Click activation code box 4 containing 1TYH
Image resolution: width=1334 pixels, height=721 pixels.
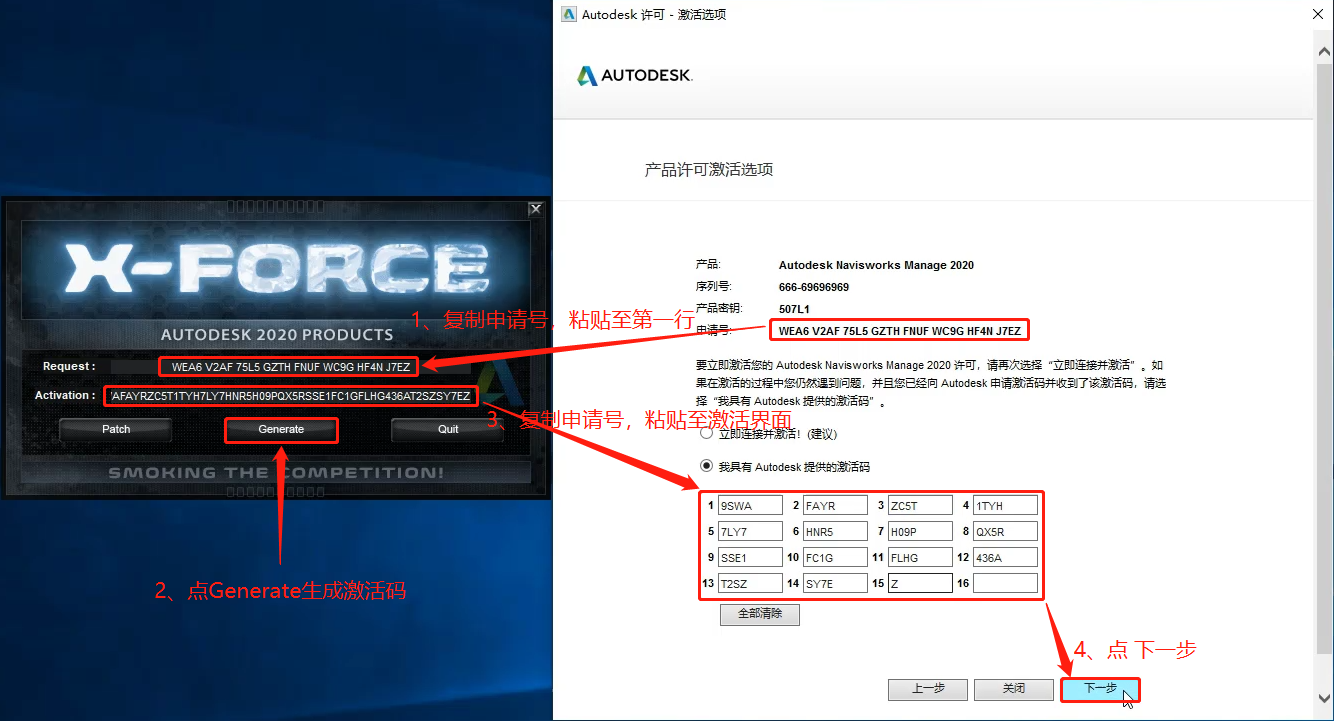(1005, 506)
